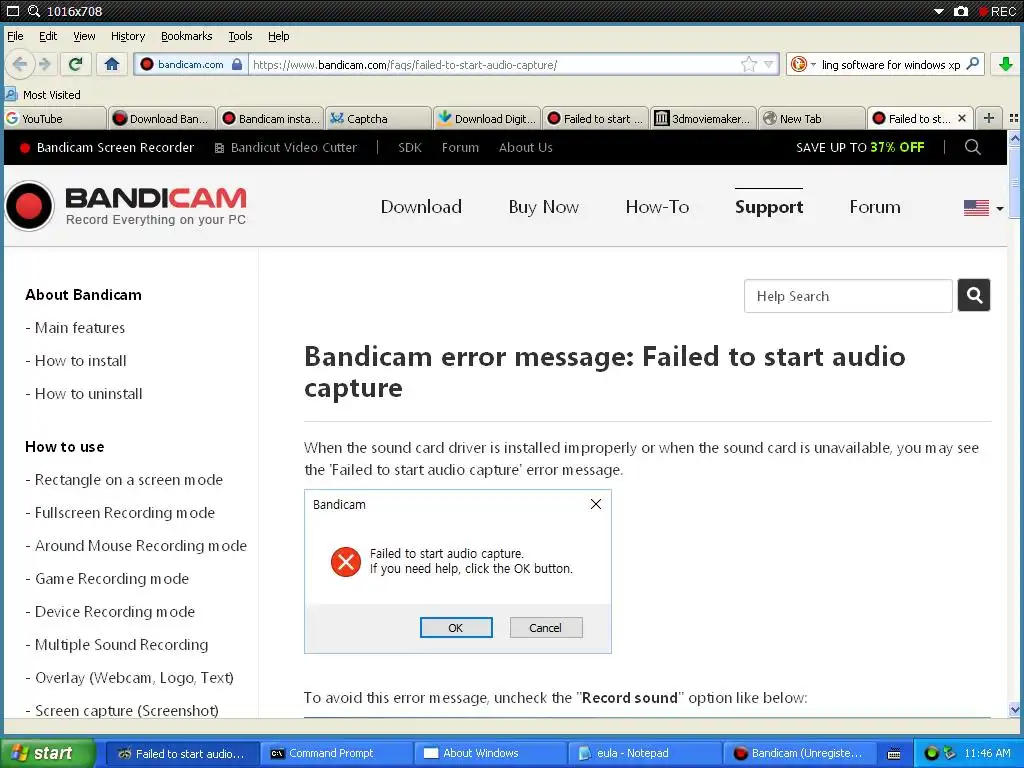Open Bandicut Video Cutter link

(286, 148)
